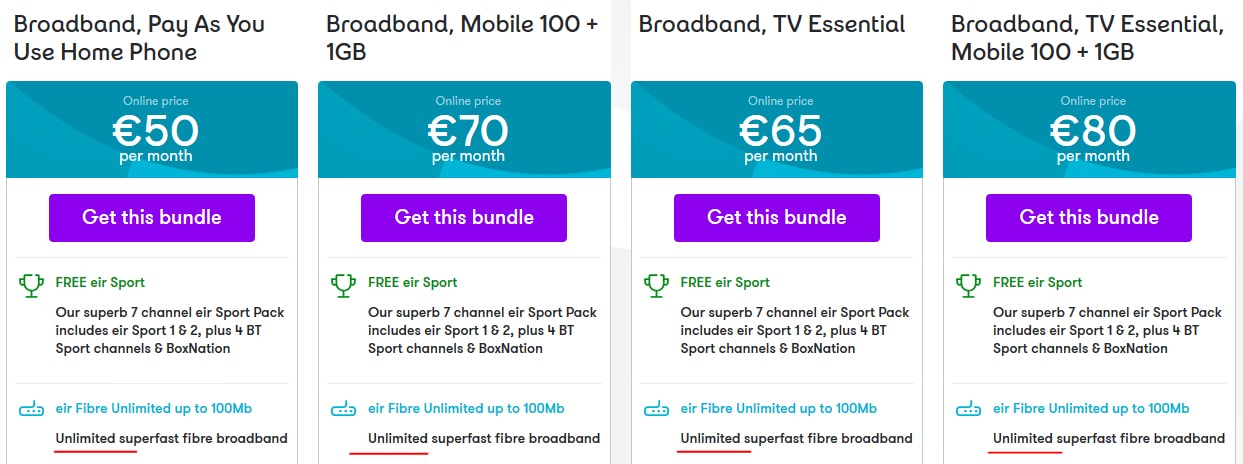Image resolution: width=1243 pixels, height=464 pixels.
Task: Click the router icon in the €70 bundle
Action: (x=344, y=409)
